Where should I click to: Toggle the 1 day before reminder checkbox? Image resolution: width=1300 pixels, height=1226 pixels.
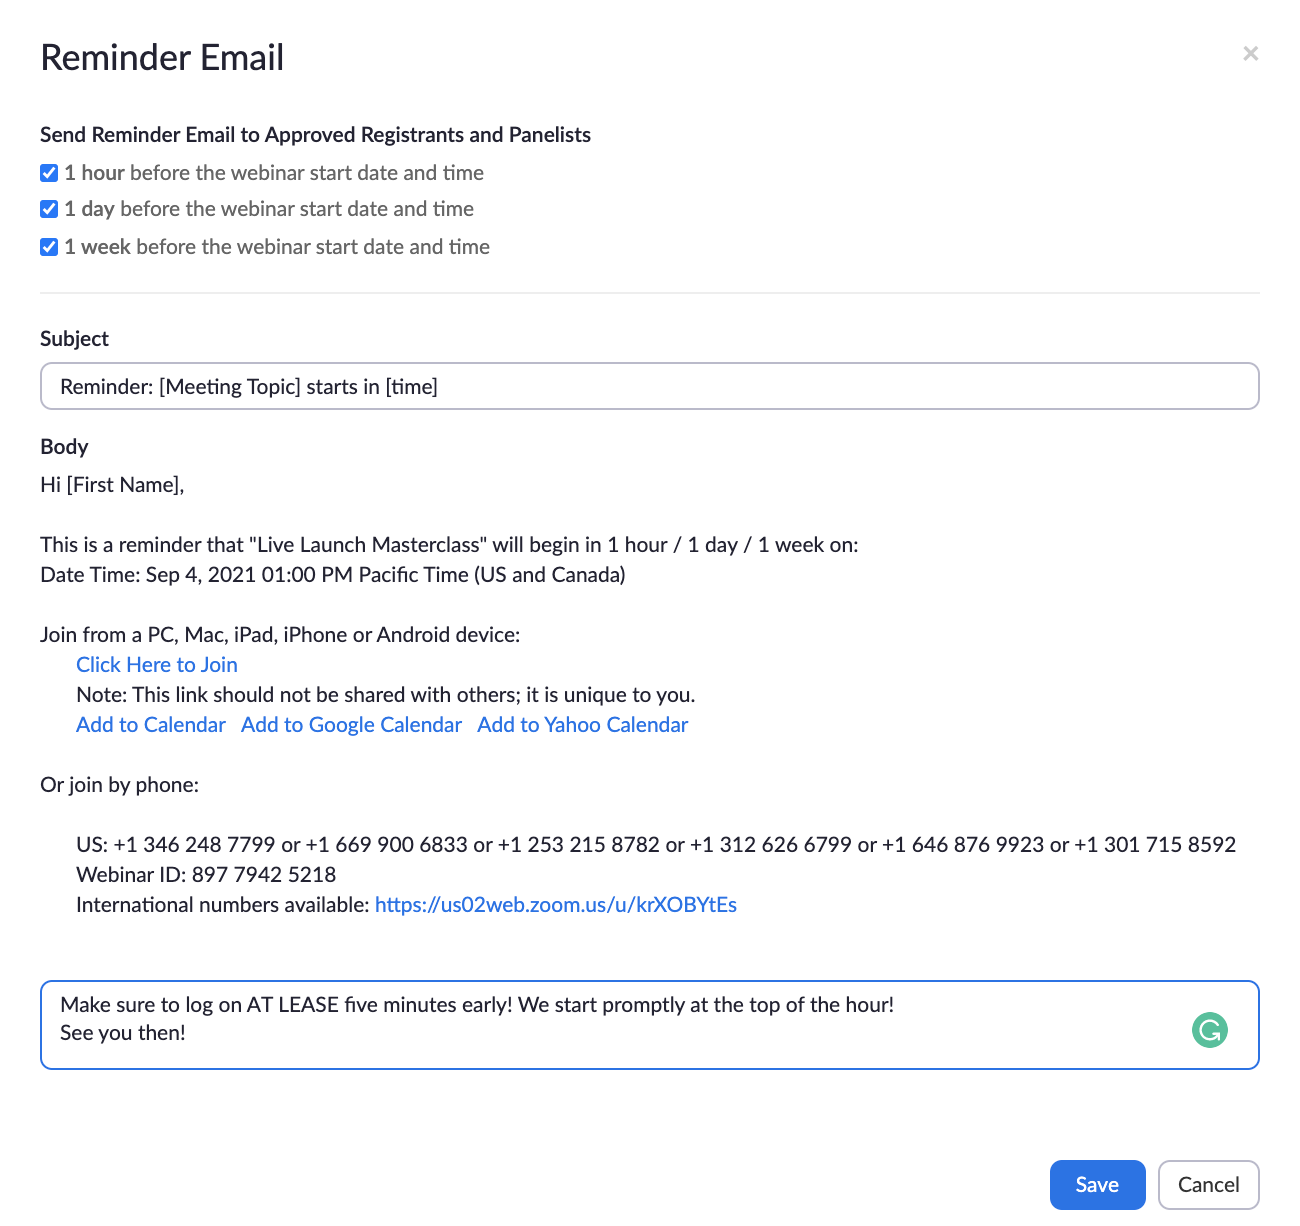click(x=49, y=209)
